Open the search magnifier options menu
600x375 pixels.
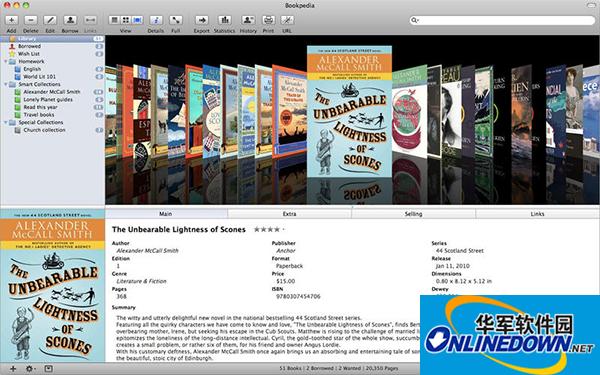click(415, 20)
